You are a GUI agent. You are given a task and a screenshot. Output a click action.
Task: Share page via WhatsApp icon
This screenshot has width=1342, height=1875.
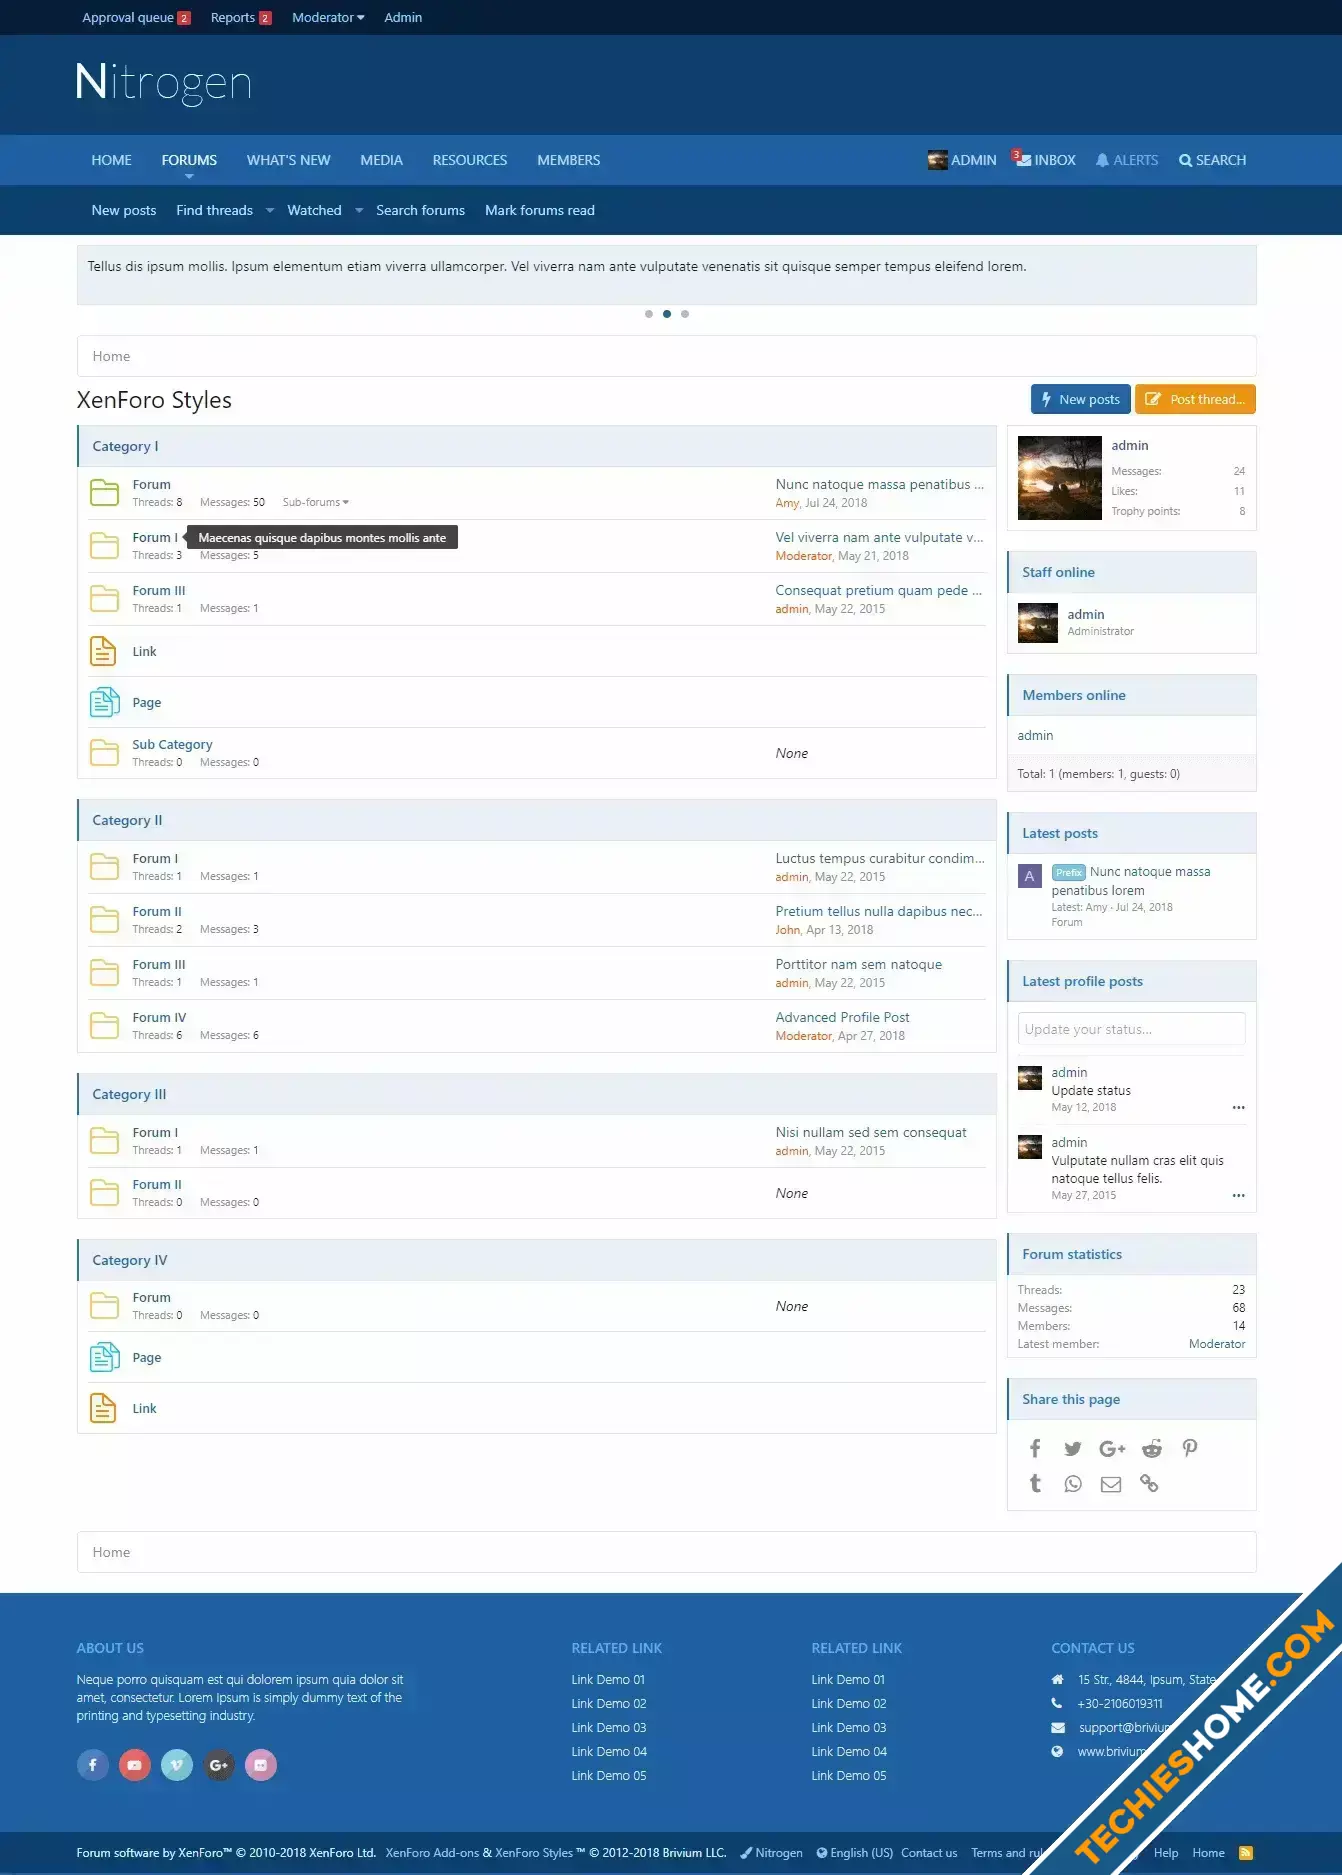click(1073, 1484)
